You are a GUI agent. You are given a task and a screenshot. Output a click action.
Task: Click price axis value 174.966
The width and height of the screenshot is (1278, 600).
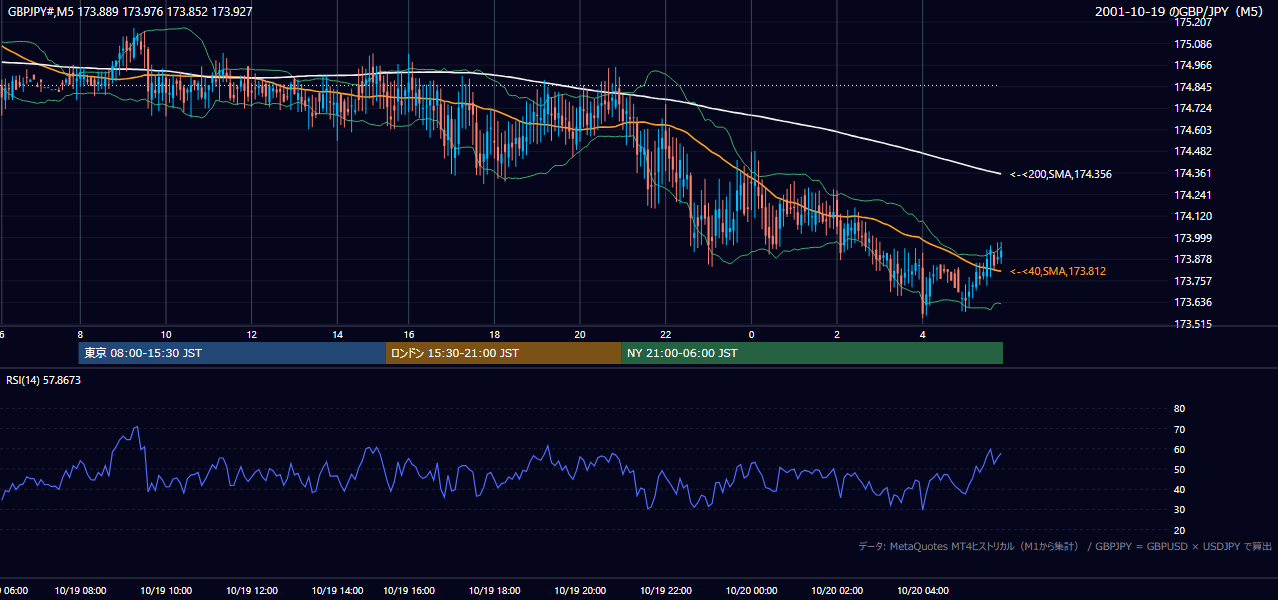(1192, 65)
